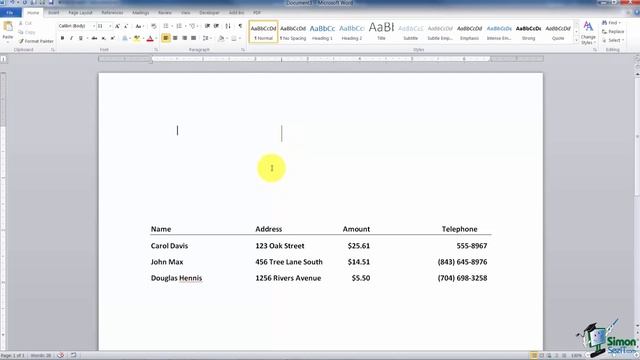Click the Bullets list icon

coord(166,26)
